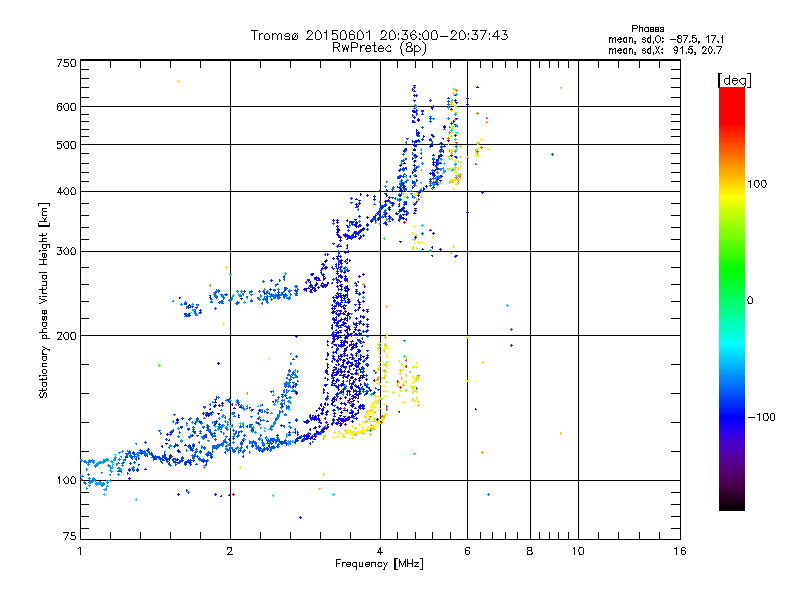The width and height of the screenshot is (800, 600).
Task: Click the y-axis tick label '750'
Action: 67,63
